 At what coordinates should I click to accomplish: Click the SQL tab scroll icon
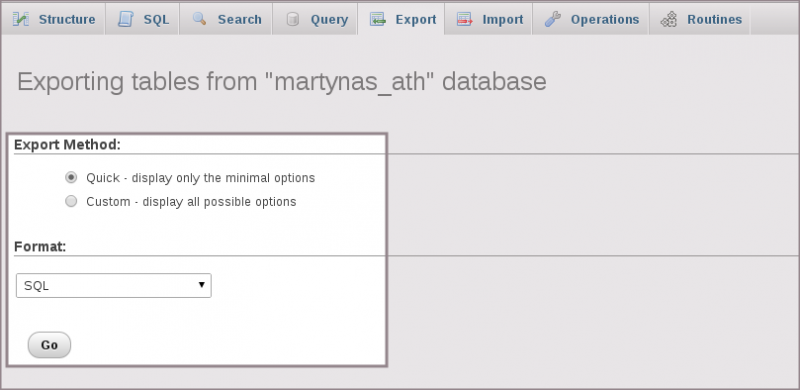point(125,19)
